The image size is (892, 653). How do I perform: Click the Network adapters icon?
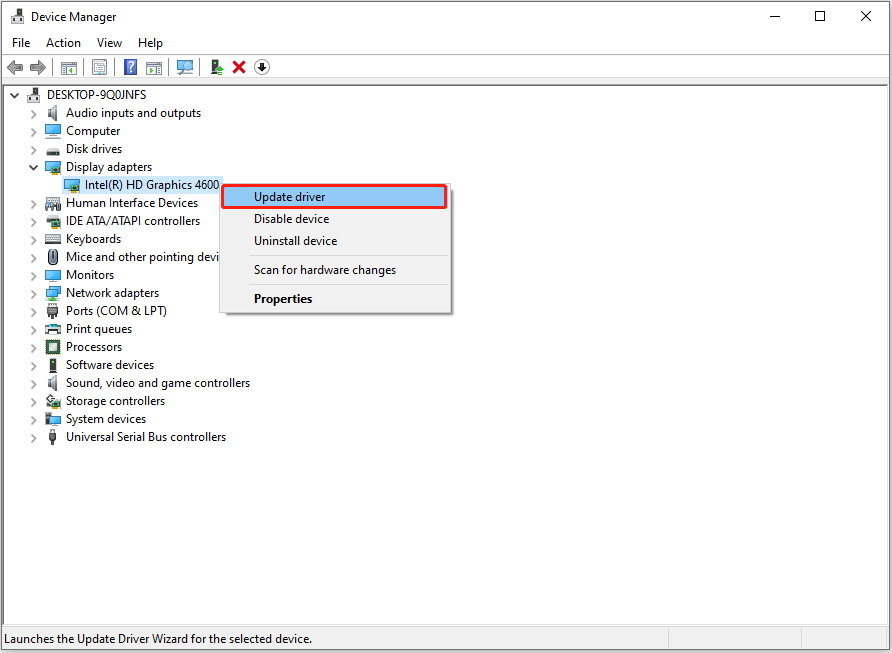(53, 294)
